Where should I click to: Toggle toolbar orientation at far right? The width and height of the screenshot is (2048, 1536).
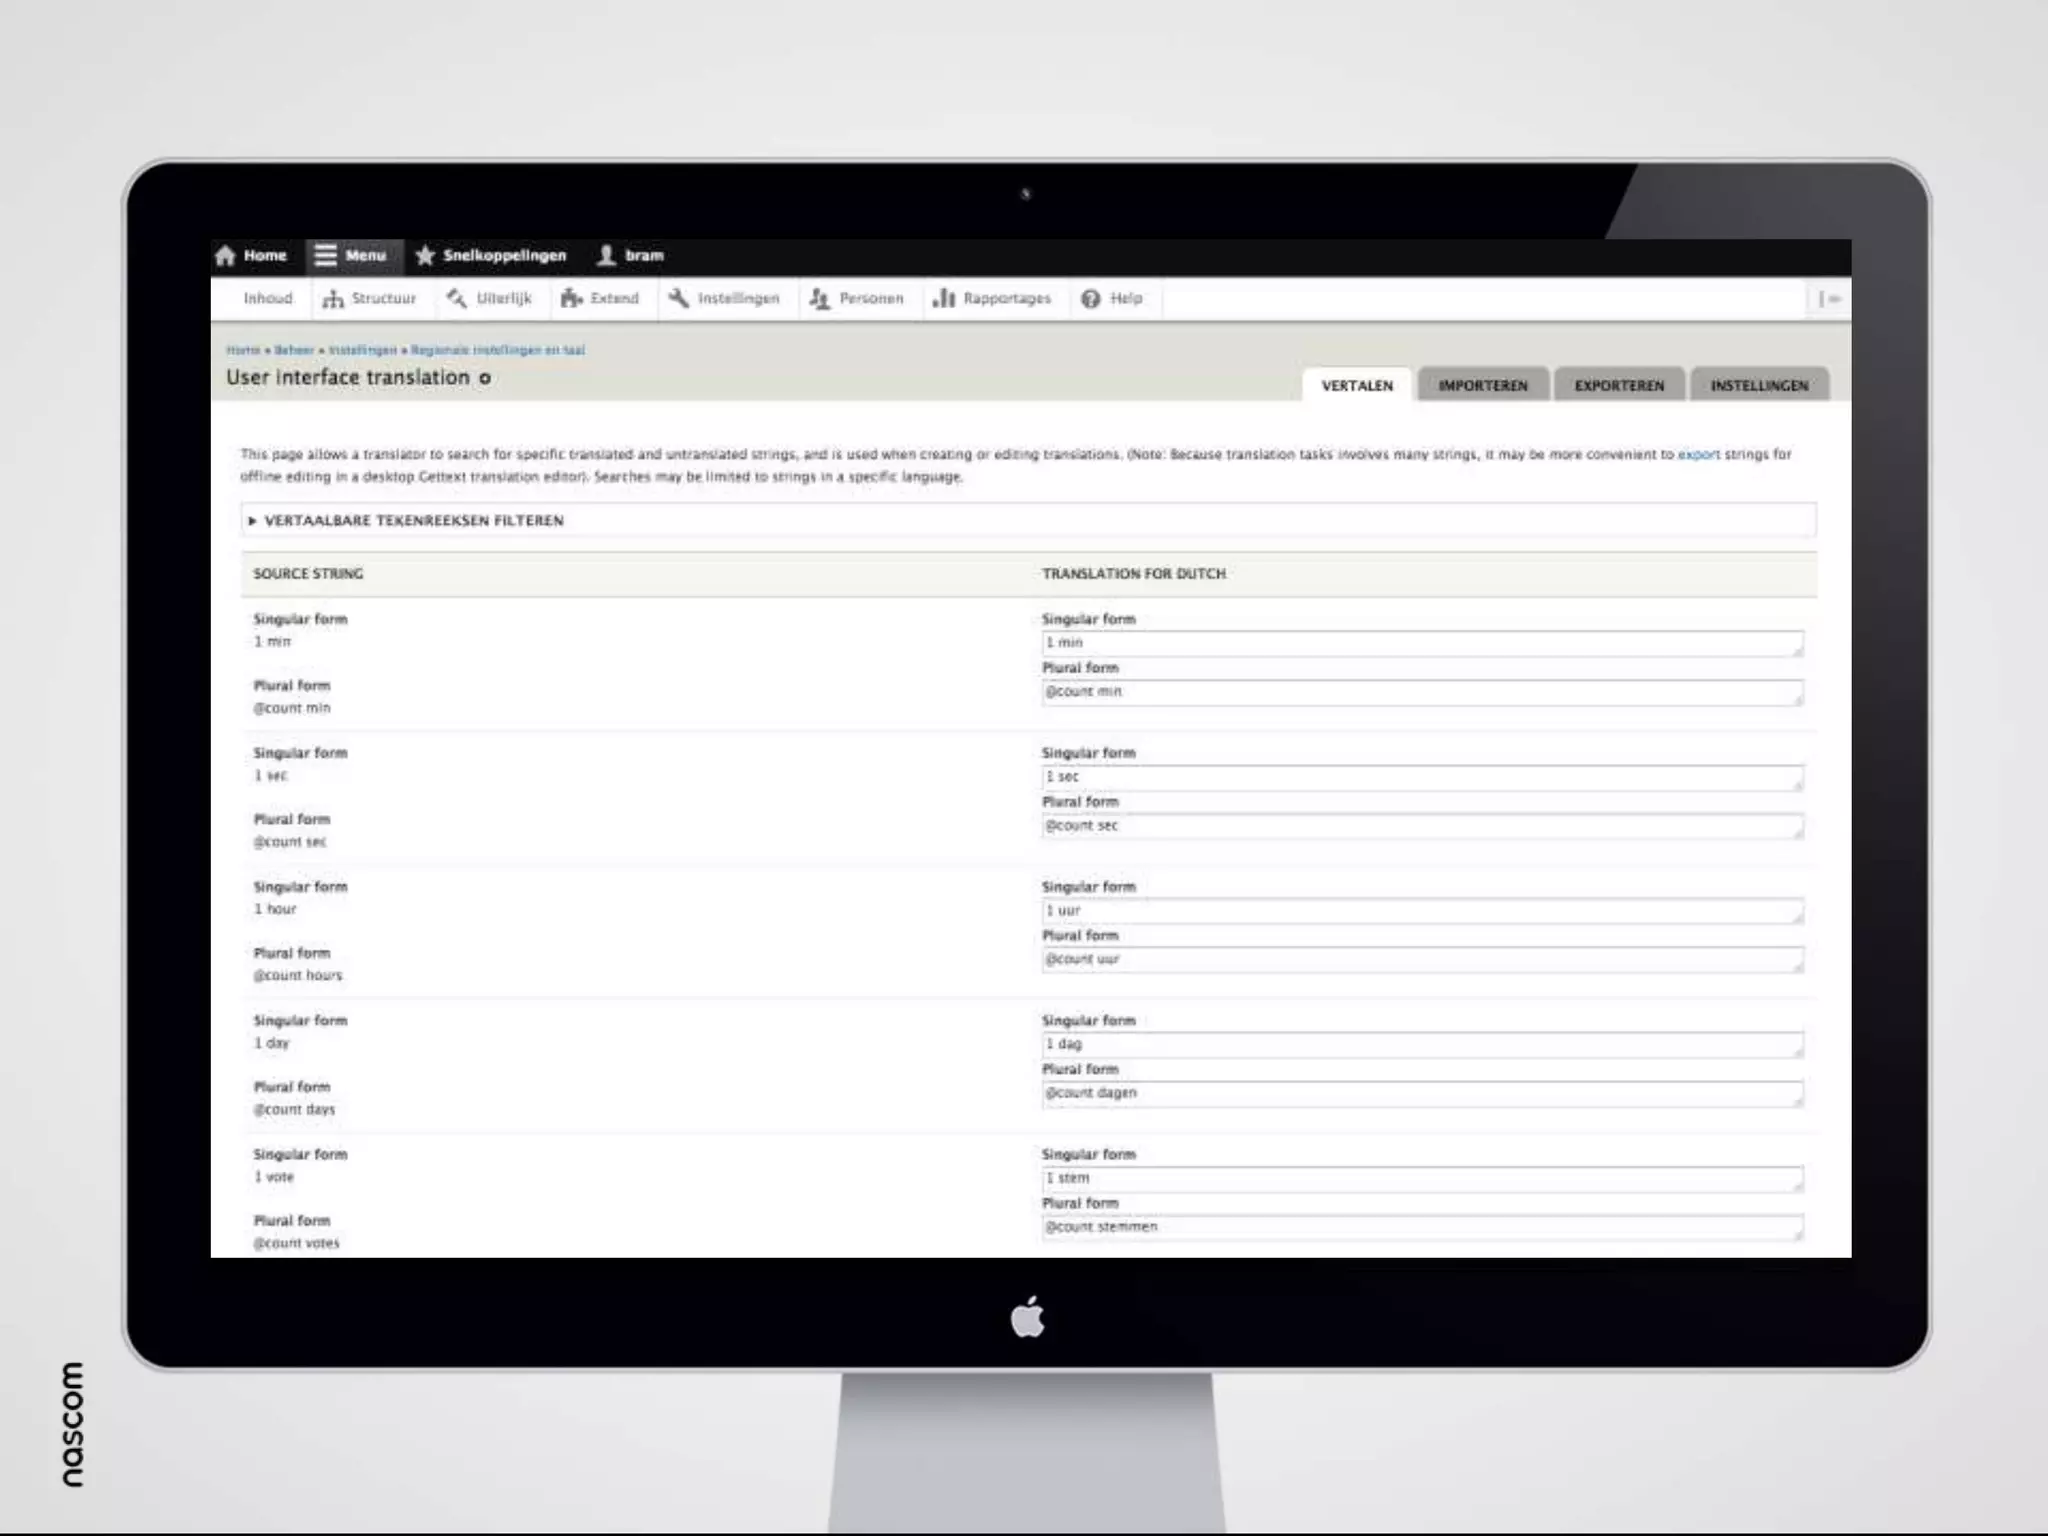coord(1828,299)
